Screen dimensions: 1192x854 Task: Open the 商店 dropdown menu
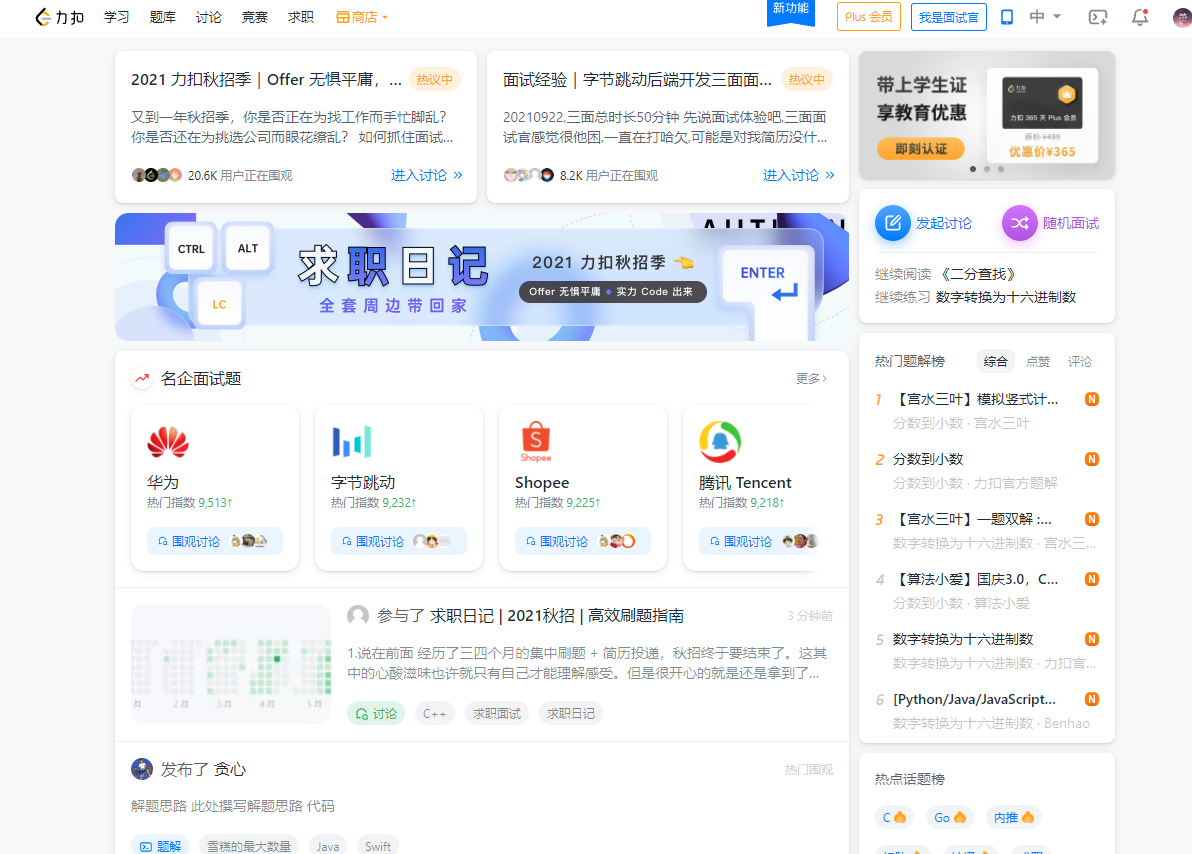[363, 17]
